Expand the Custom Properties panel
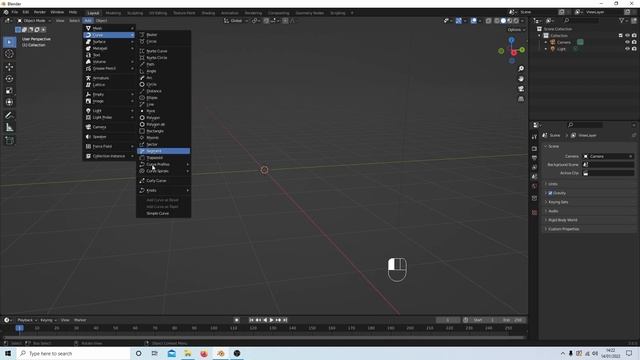Viewport: 640px width, 360px height. pyautogui.click(x=588, y=229)
